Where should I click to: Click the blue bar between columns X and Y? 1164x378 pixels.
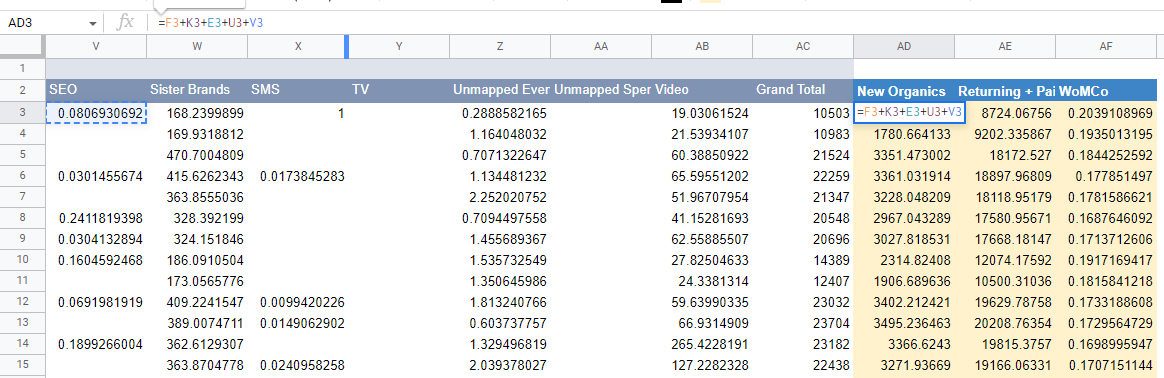(347, 46)
